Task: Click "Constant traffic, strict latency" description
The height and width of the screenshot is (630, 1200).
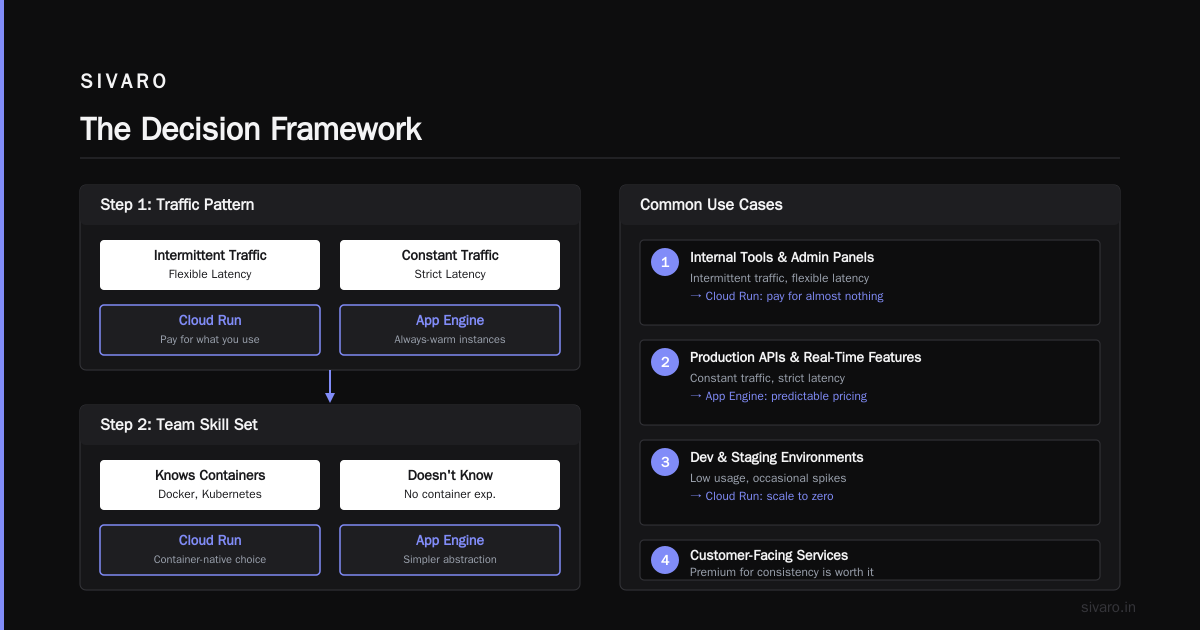Action: pyautogui.click(x=768, y=378)
